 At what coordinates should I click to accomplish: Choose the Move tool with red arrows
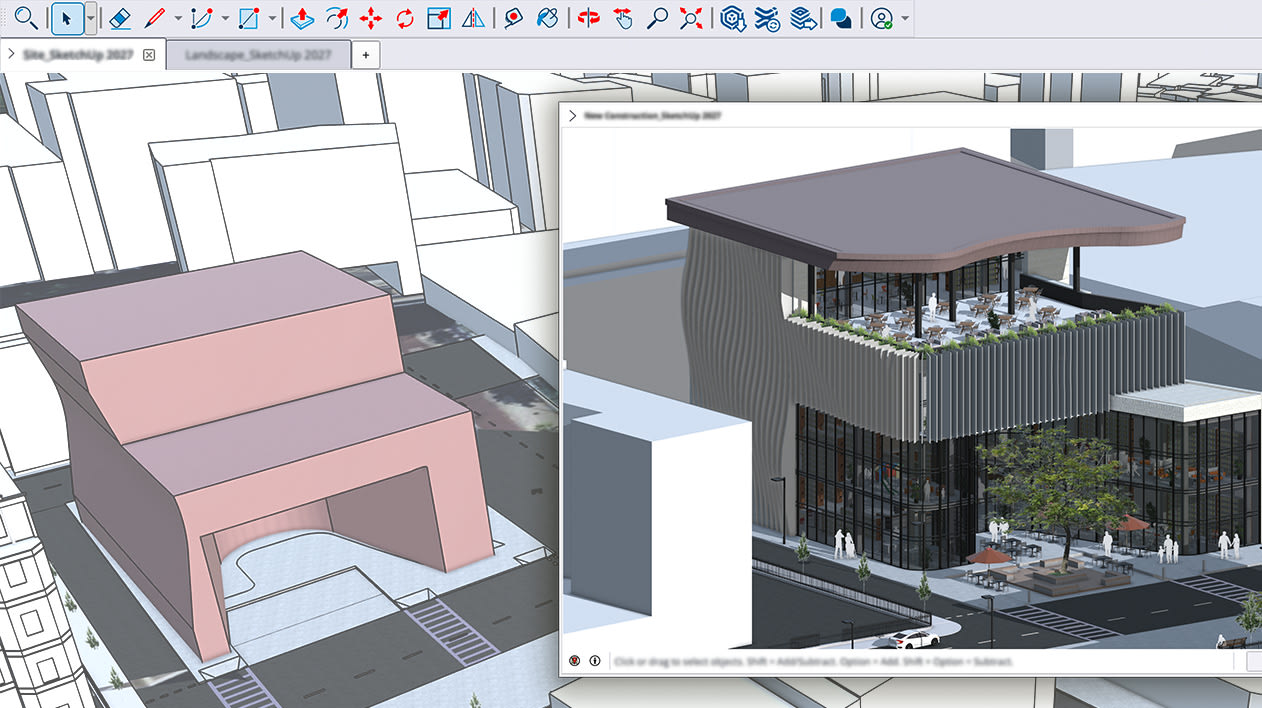371,18
